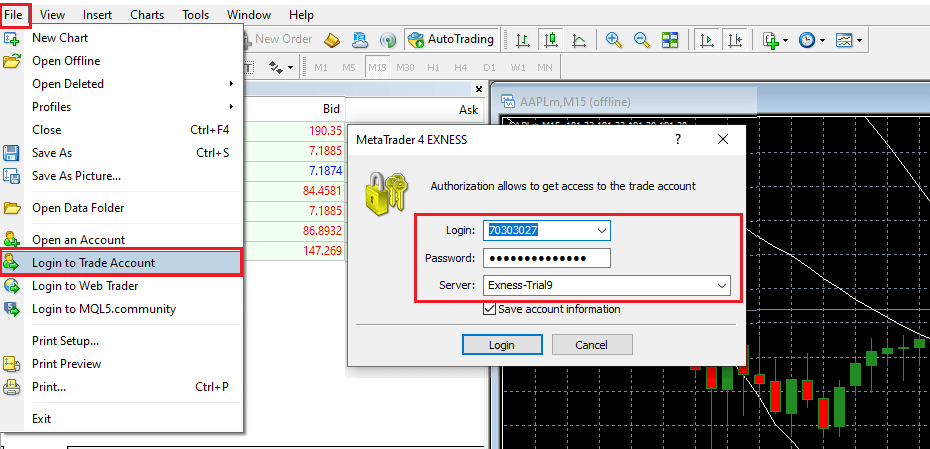This screenshot has width=930, height=449.
Task: Enable chart Auto Scroll icon
Action: pos(707,40)
